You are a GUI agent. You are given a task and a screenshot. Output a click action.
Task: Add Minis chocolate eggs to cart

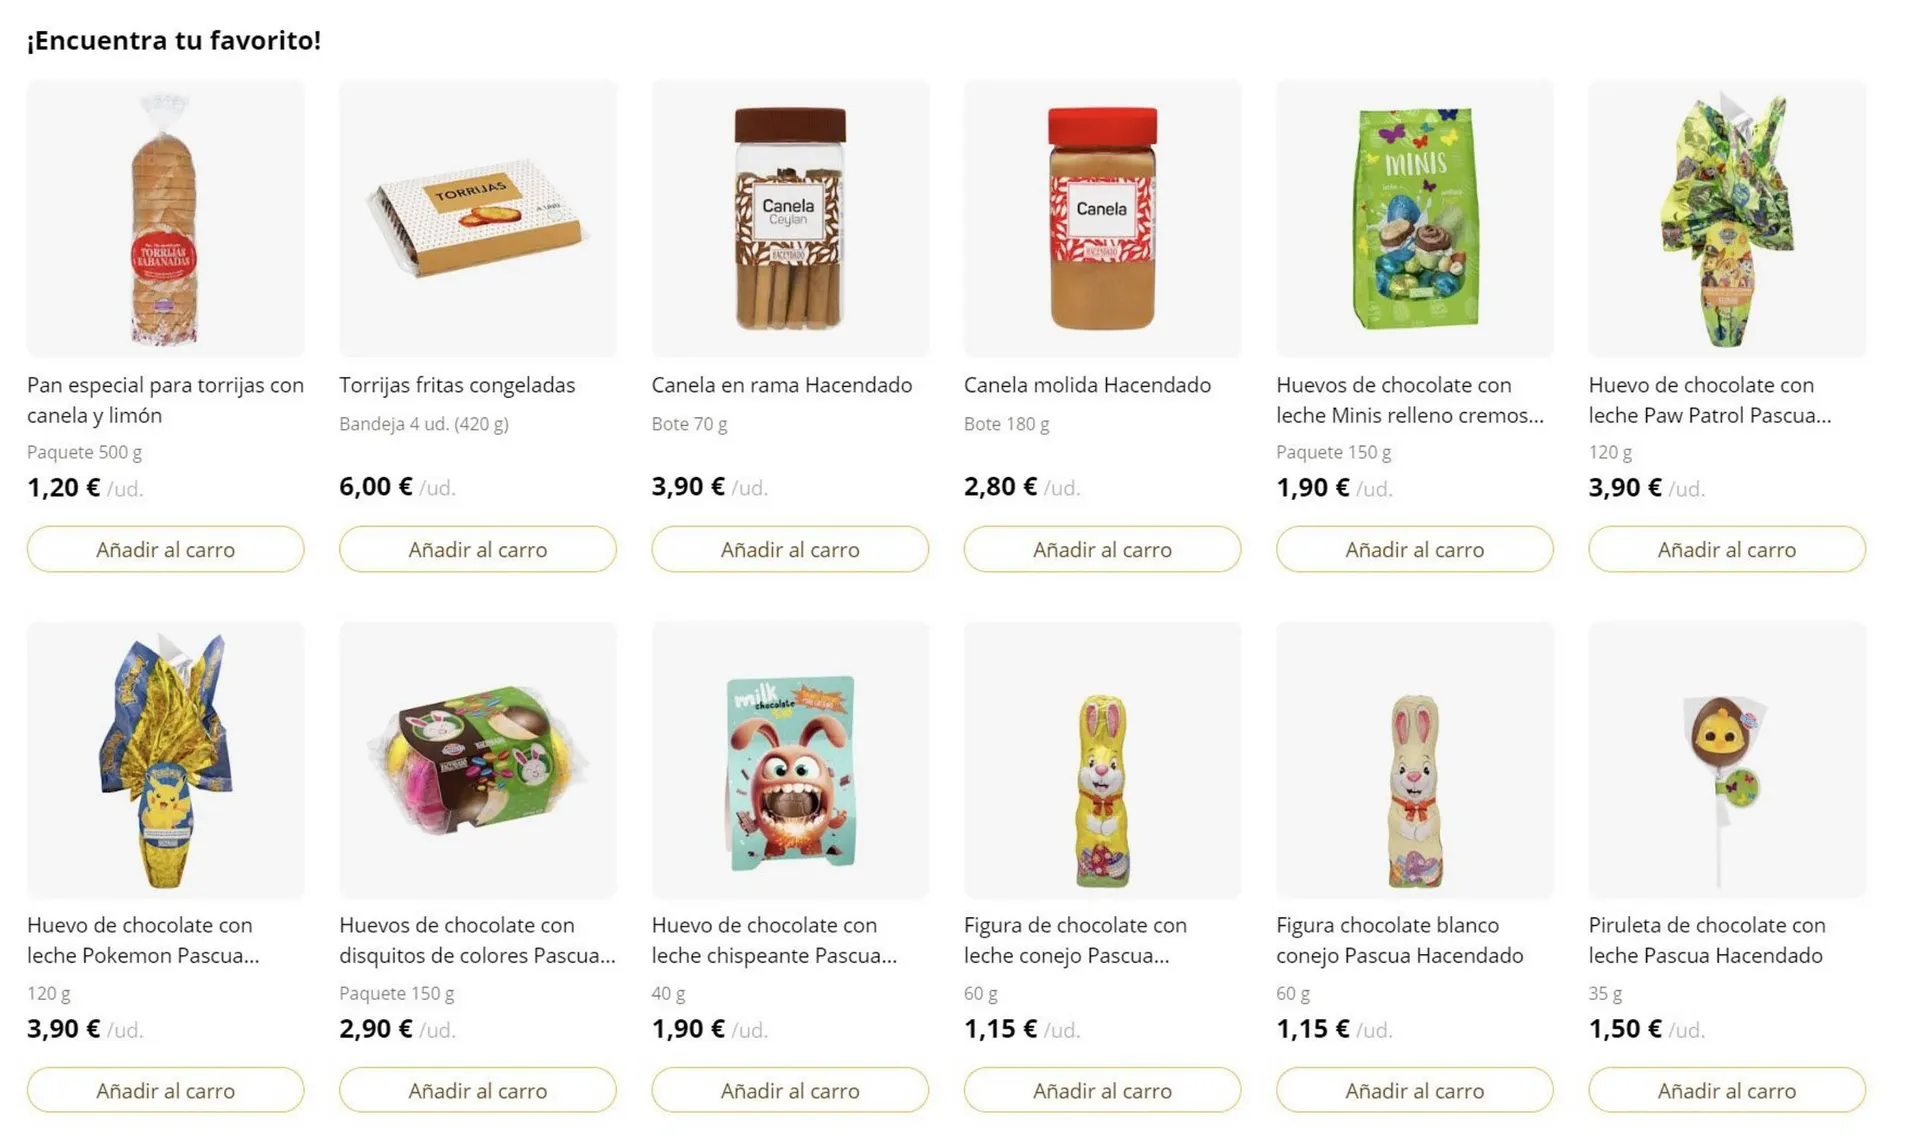(x=1414, y=549)
